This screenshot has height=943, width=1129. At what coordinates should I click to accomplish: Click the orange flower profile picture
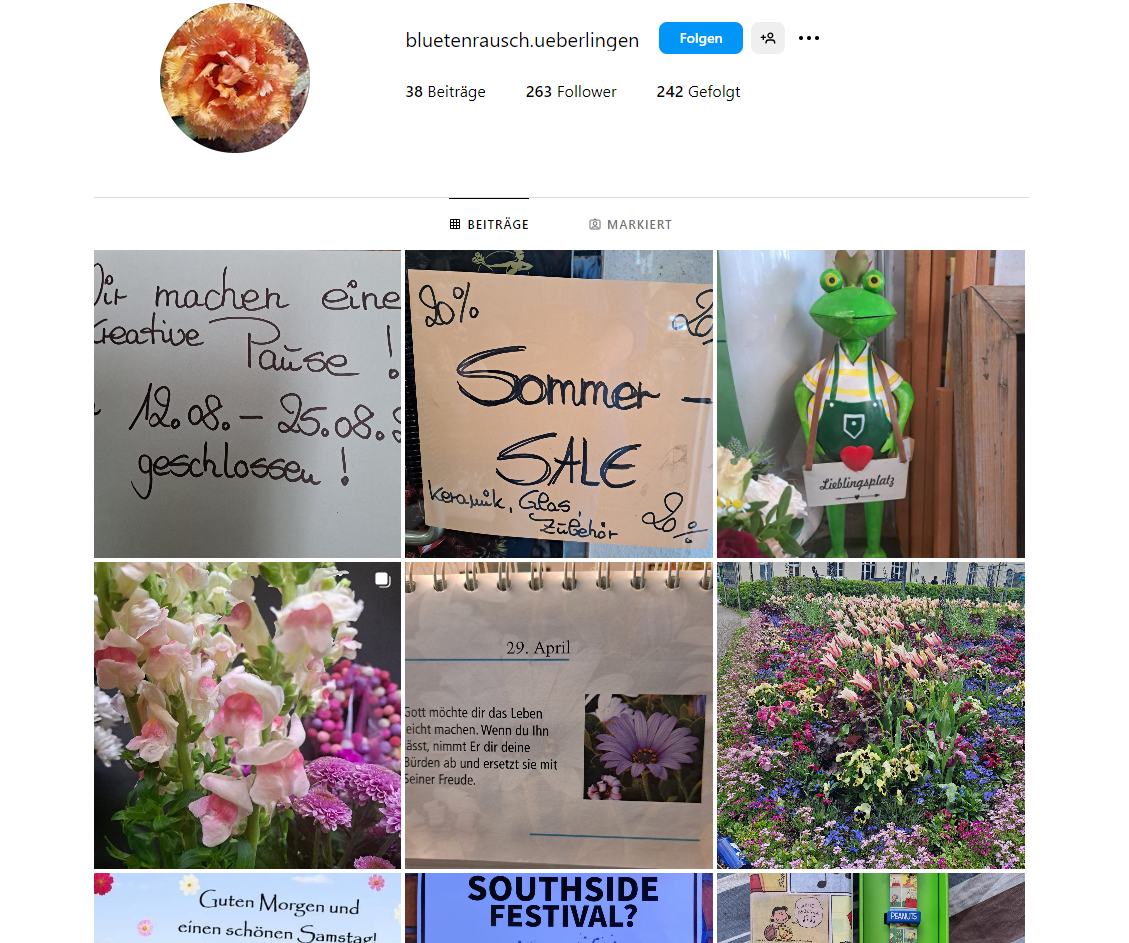coord(235,78)
